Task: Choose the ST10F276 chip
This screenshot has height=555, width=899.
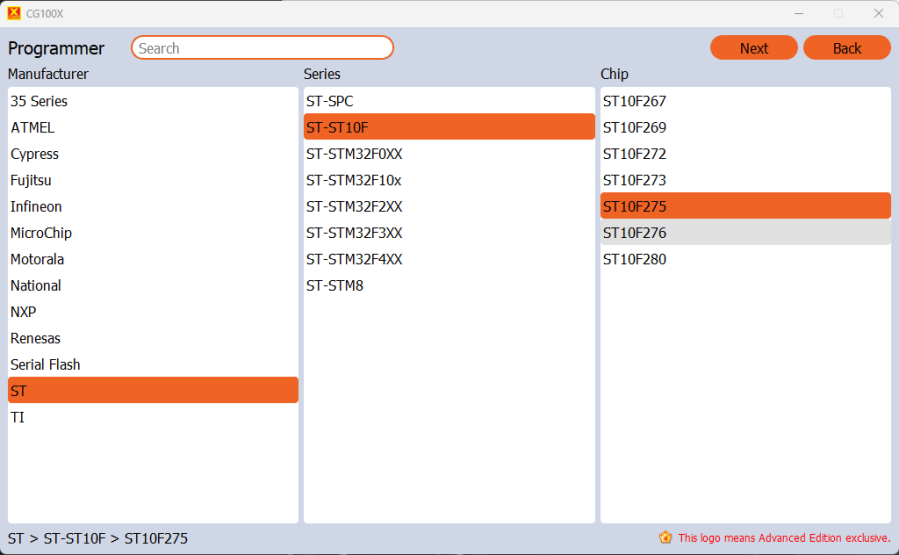Action: 634,233
